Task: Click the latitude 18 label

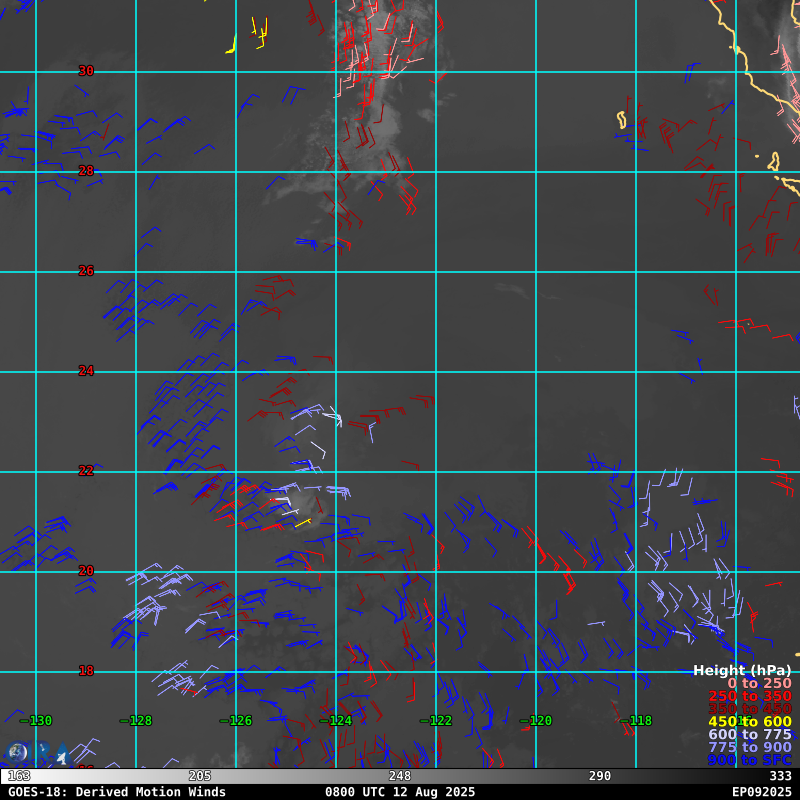Action: pyautogui.click(x=86, y=671)
